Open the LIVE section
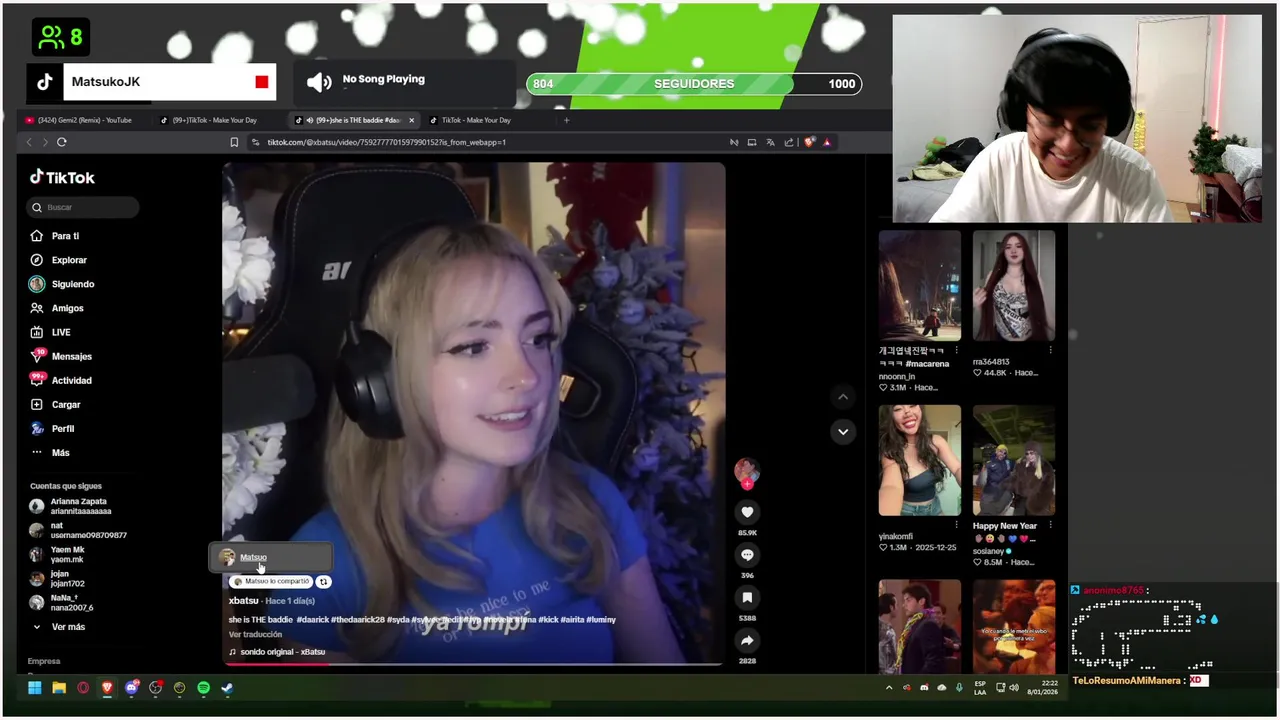Viewport: 1280px width, 720px height. click(51, 332)
